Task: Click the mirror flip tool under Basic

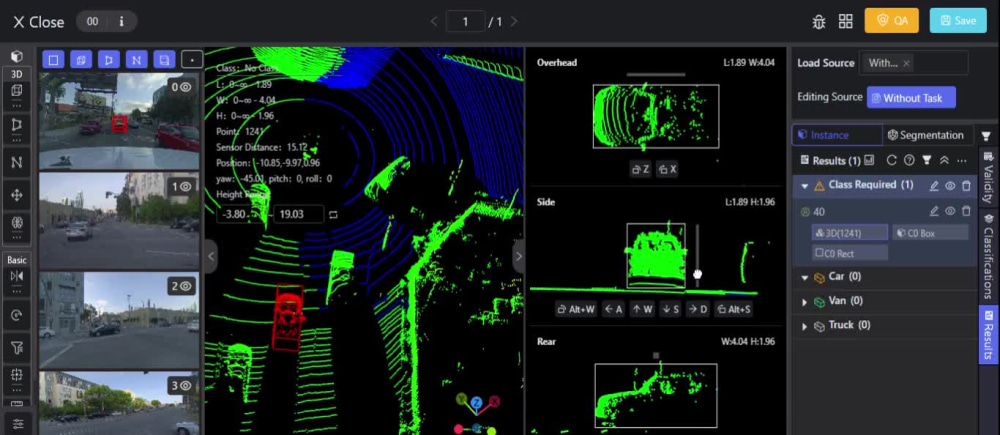Action: click(x=17, y=276)
